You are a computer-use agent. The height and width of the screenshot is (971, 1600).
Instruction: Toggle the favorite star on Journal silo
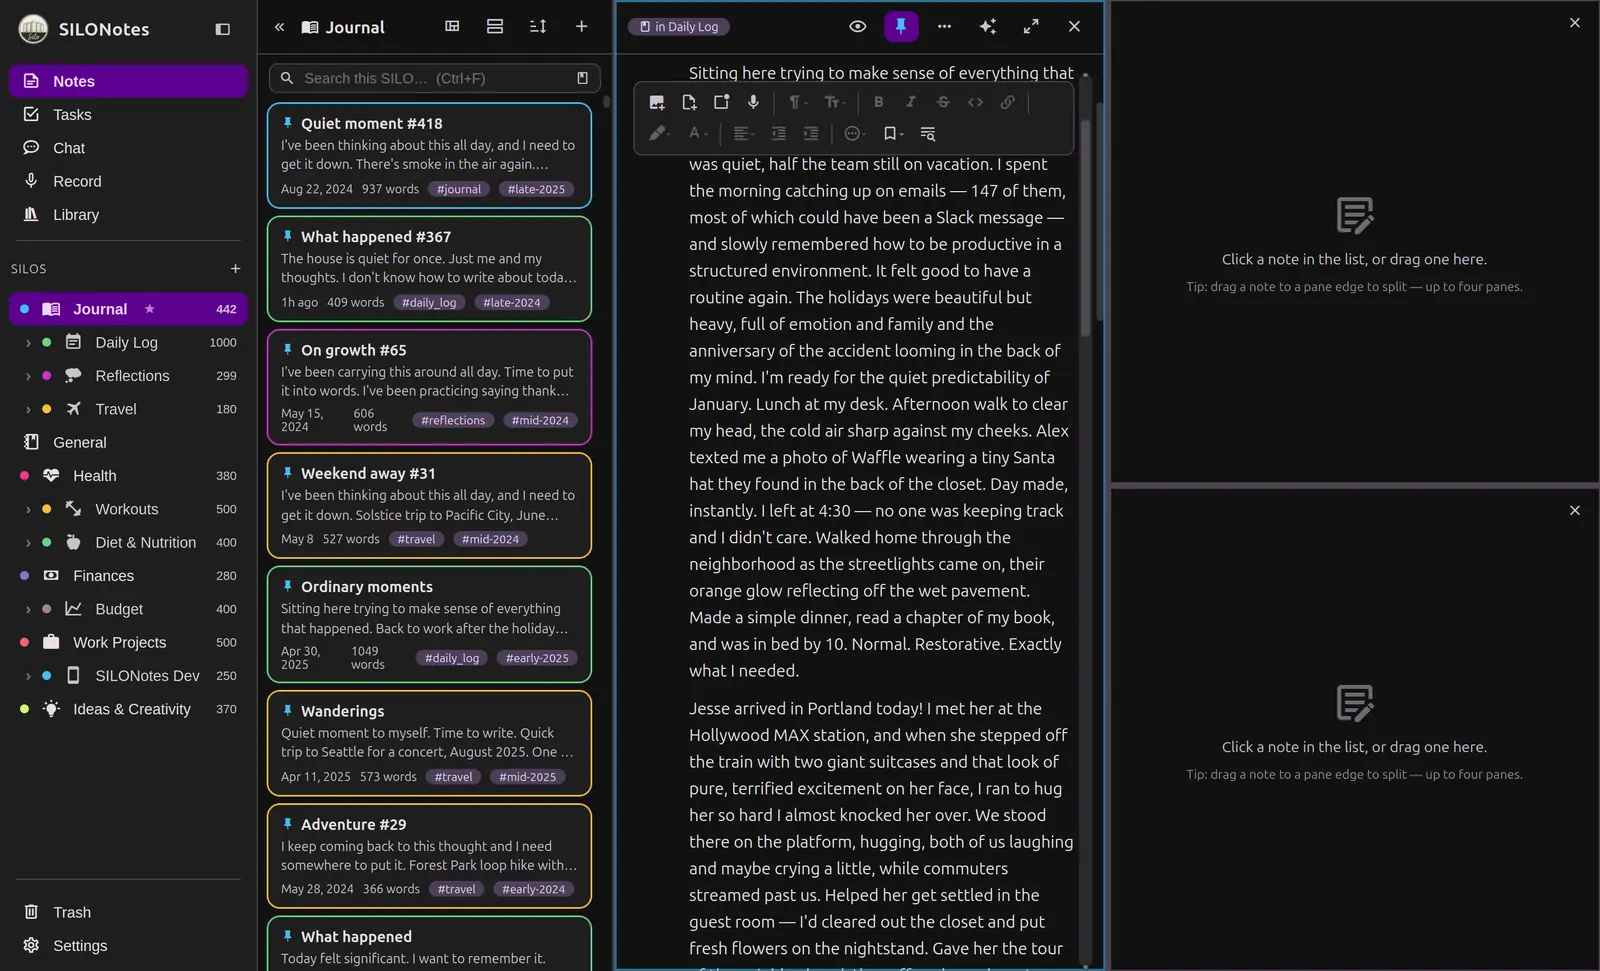[150, 309]
